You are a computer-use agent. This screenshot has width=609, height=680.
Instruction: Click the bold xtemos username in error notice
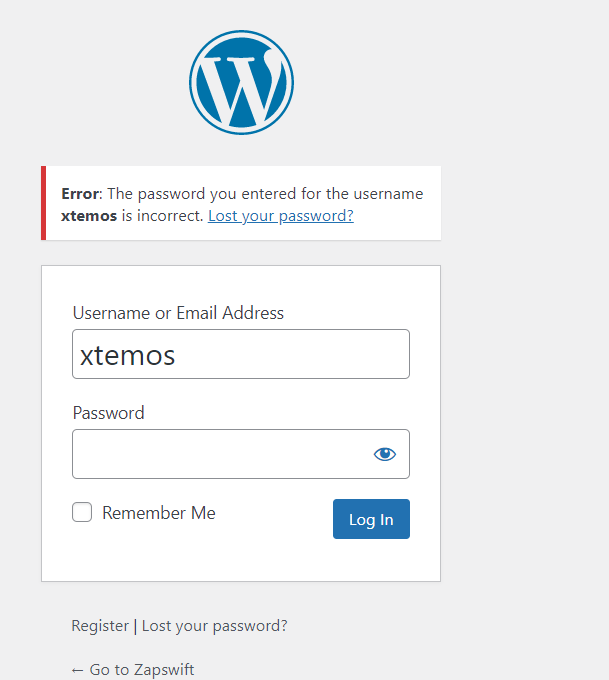89,215
